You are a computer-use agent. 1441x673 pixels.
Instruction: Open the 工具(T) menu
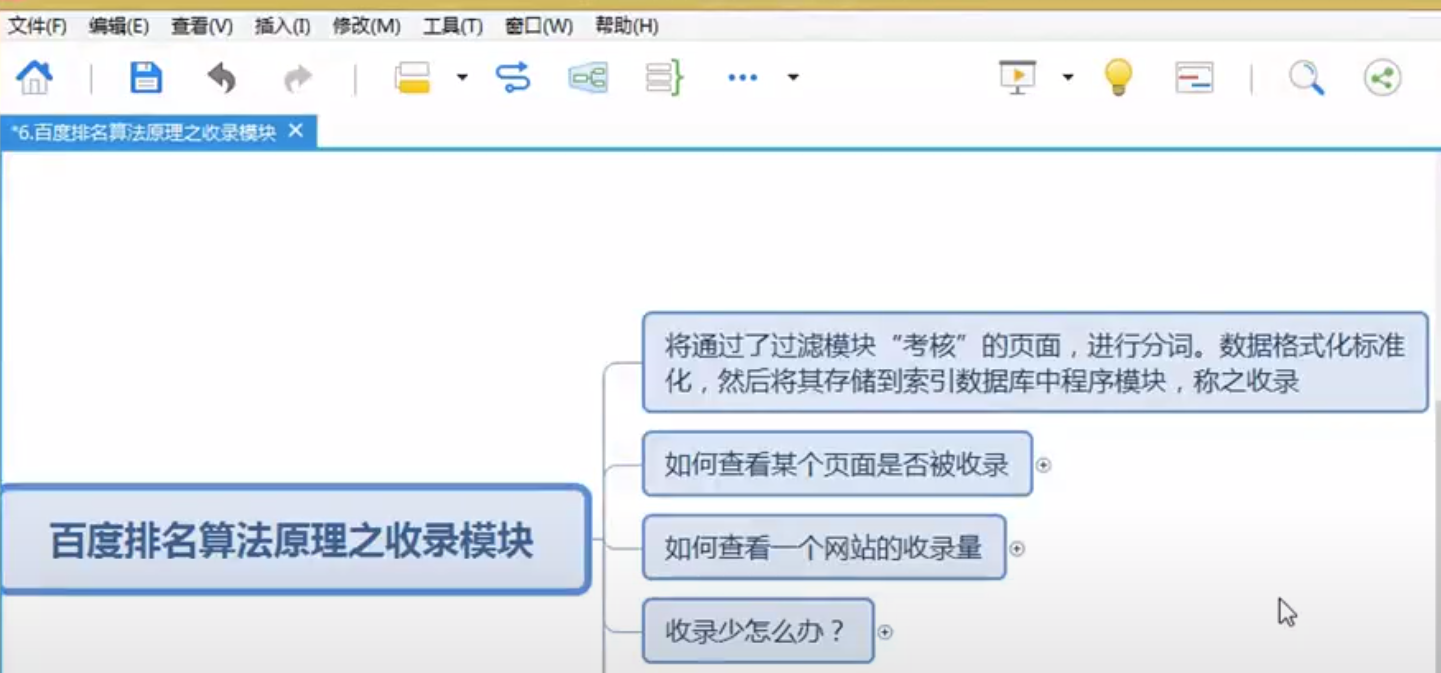453,26
